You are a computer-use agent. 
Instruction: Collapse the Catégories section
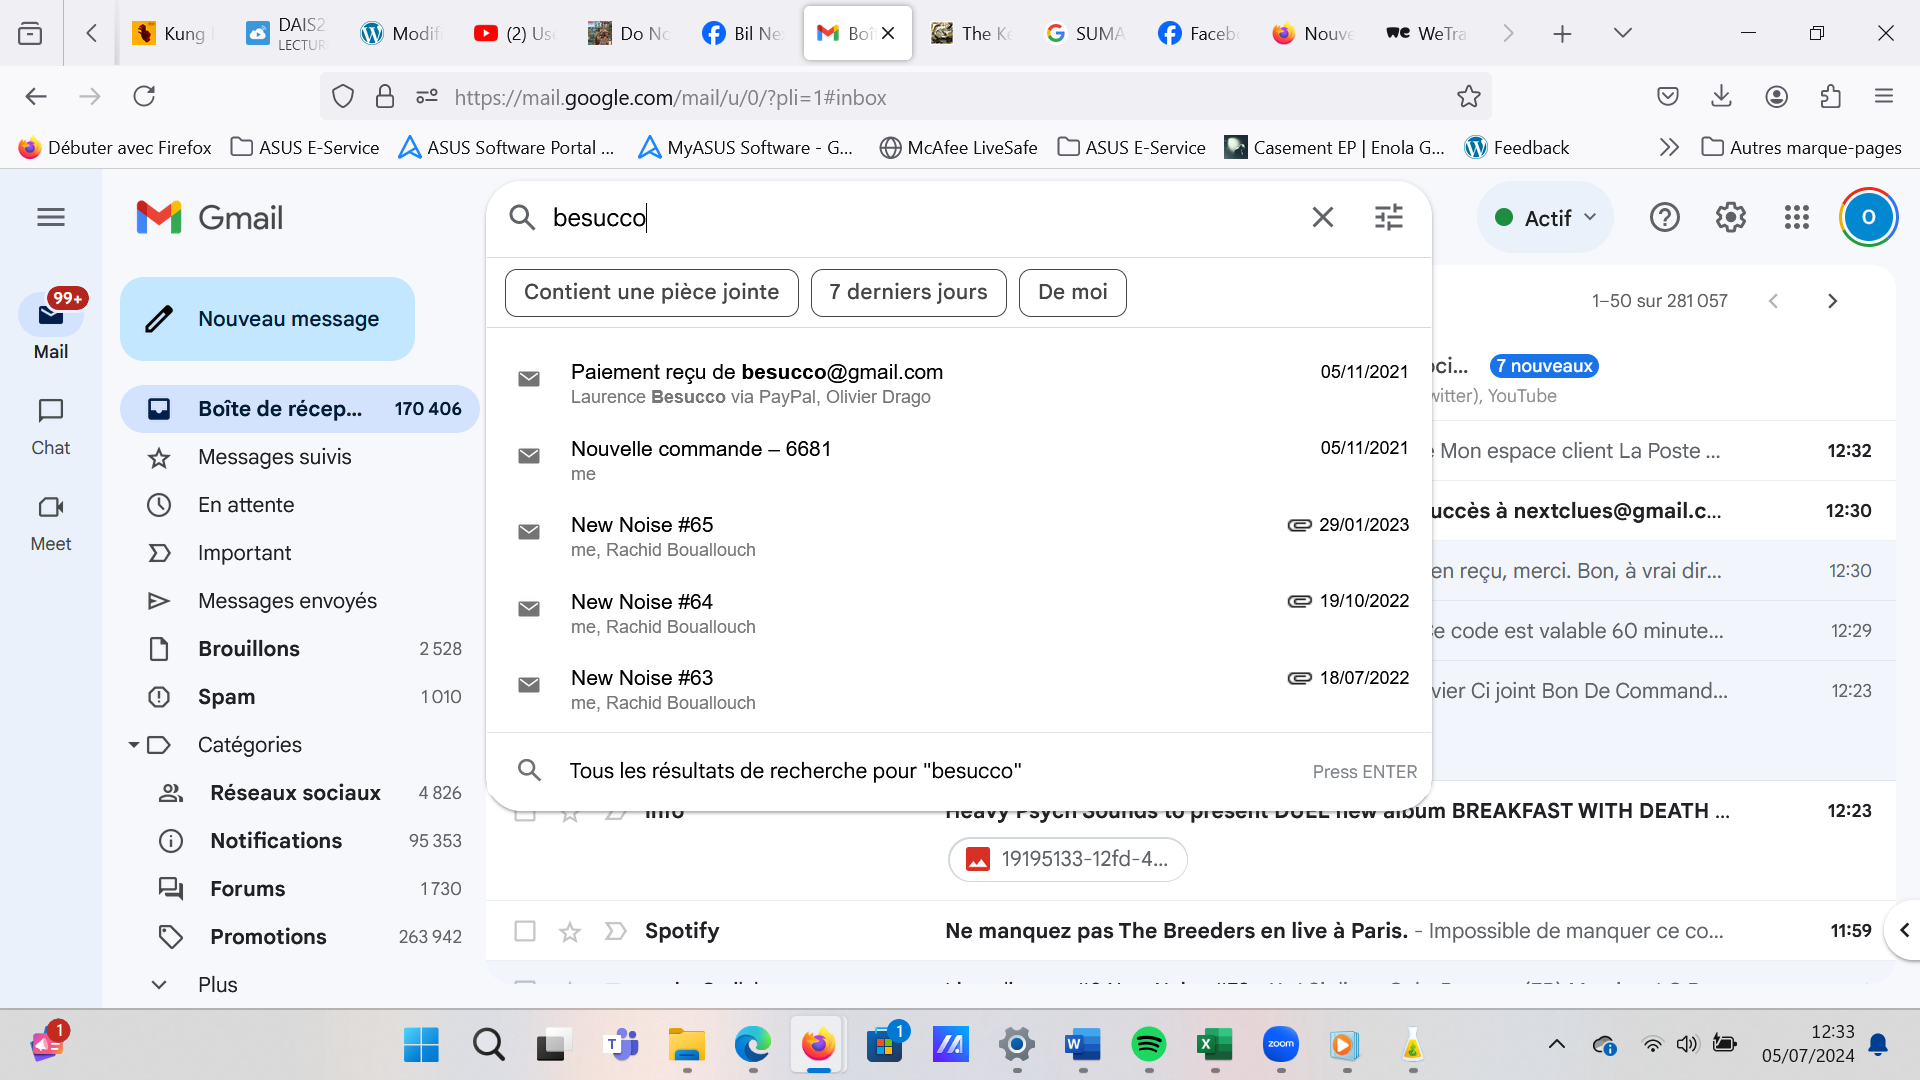(133, 745)
